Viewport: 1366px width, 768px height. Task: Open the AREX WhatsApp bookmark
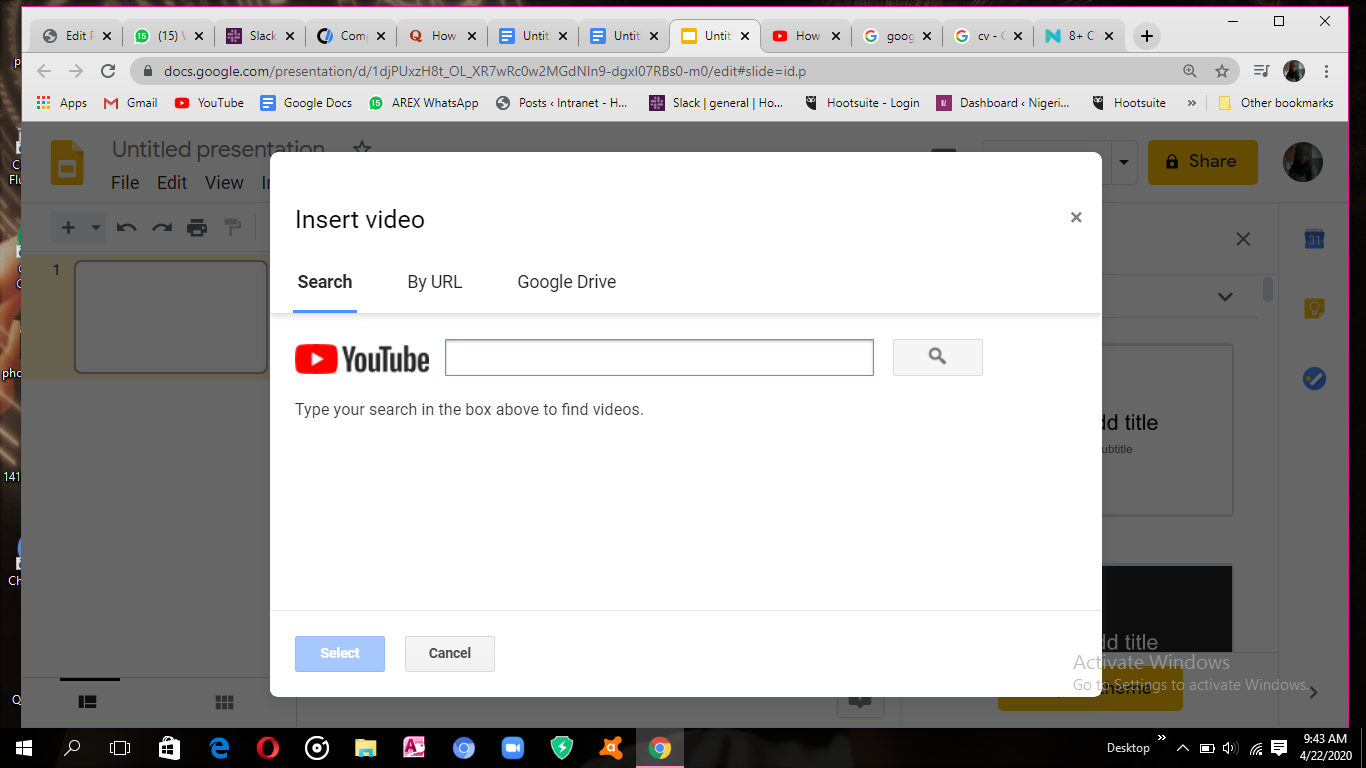(424, 103)
